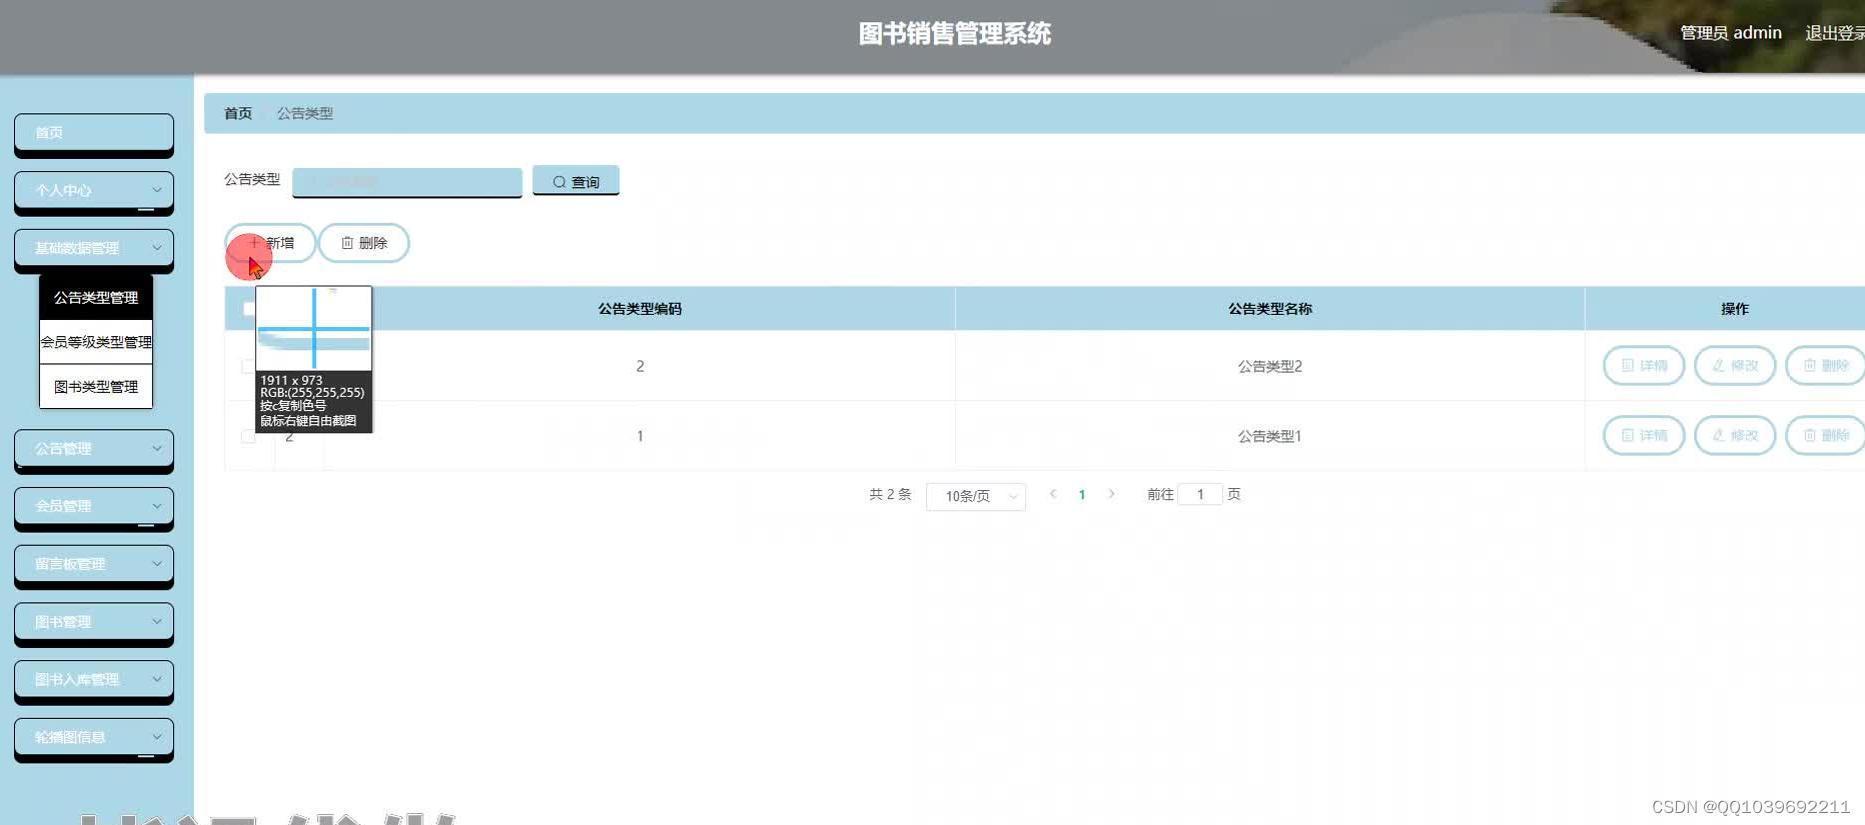Viewport: 1865px width, 825px height.
Task: Go to previous page arrow in pagination
Action: [1053, 494]
